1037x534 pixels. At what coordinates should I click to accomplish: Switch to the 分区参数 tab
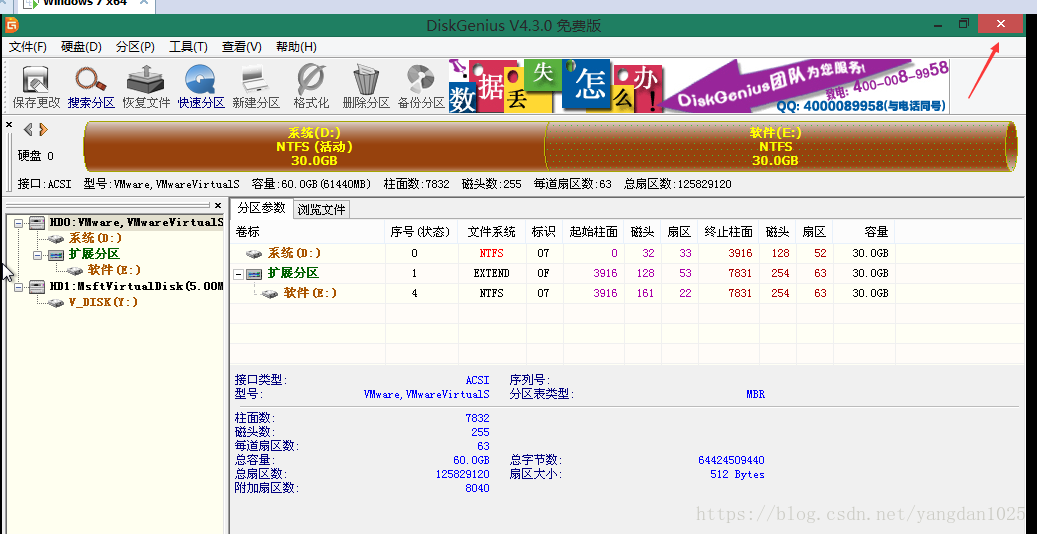tap(261, 208)
